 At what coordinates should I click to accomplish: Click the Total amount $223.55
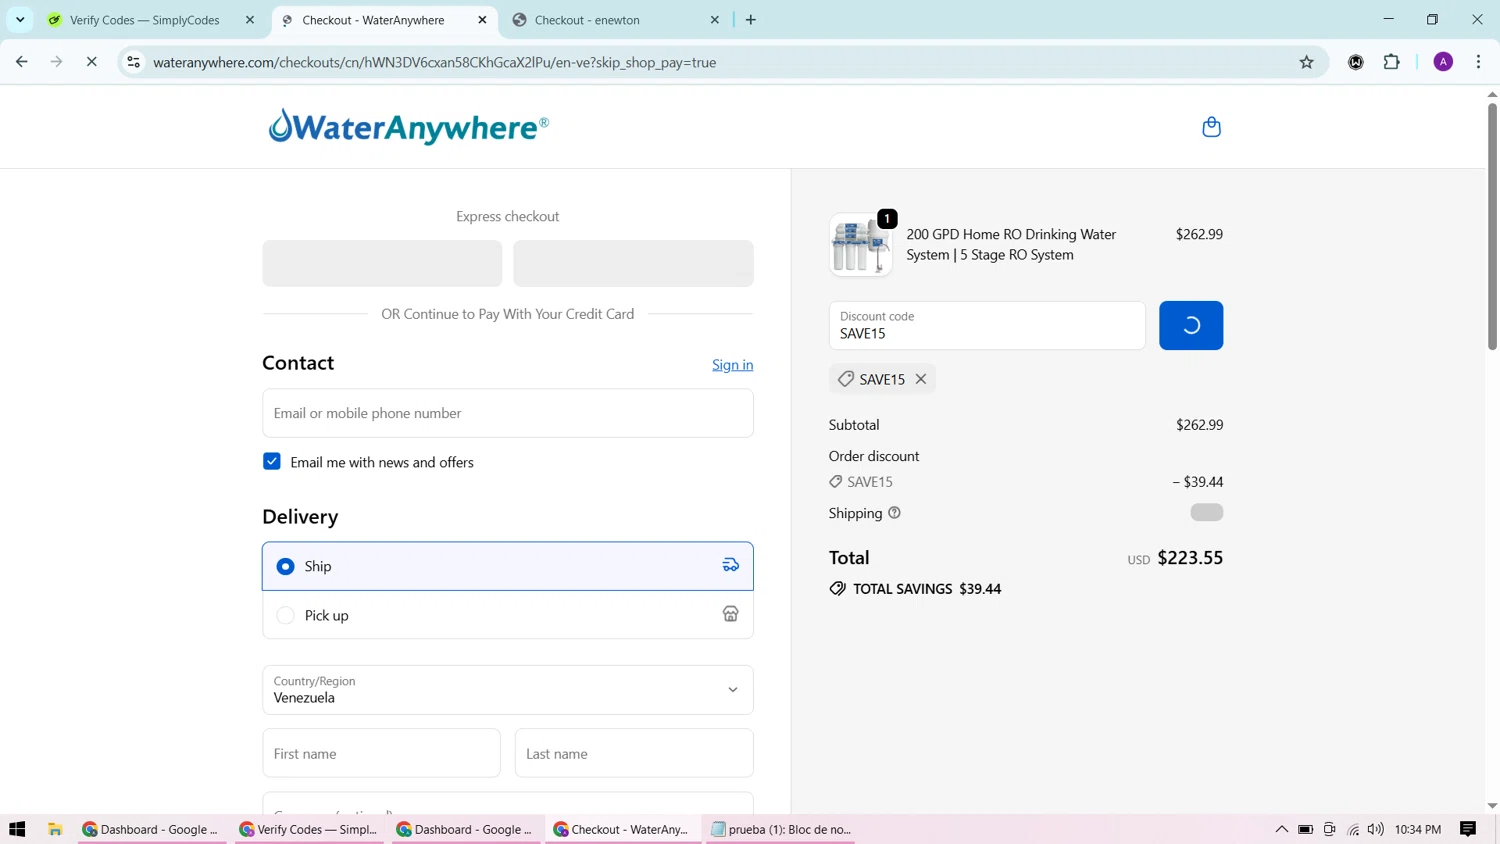(1190, 558)
